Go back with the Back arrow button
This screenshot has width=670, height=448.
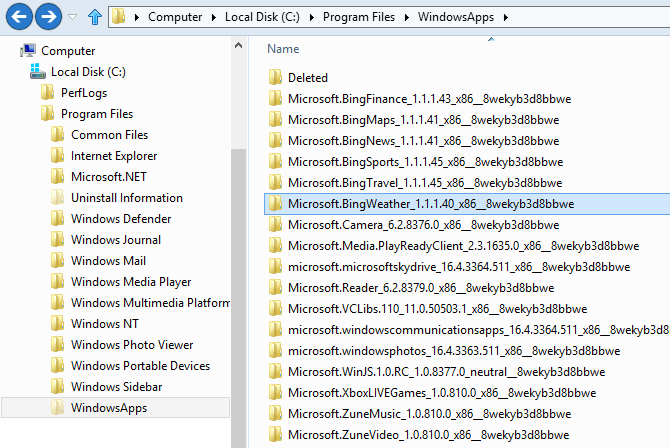tap(19, 17)
